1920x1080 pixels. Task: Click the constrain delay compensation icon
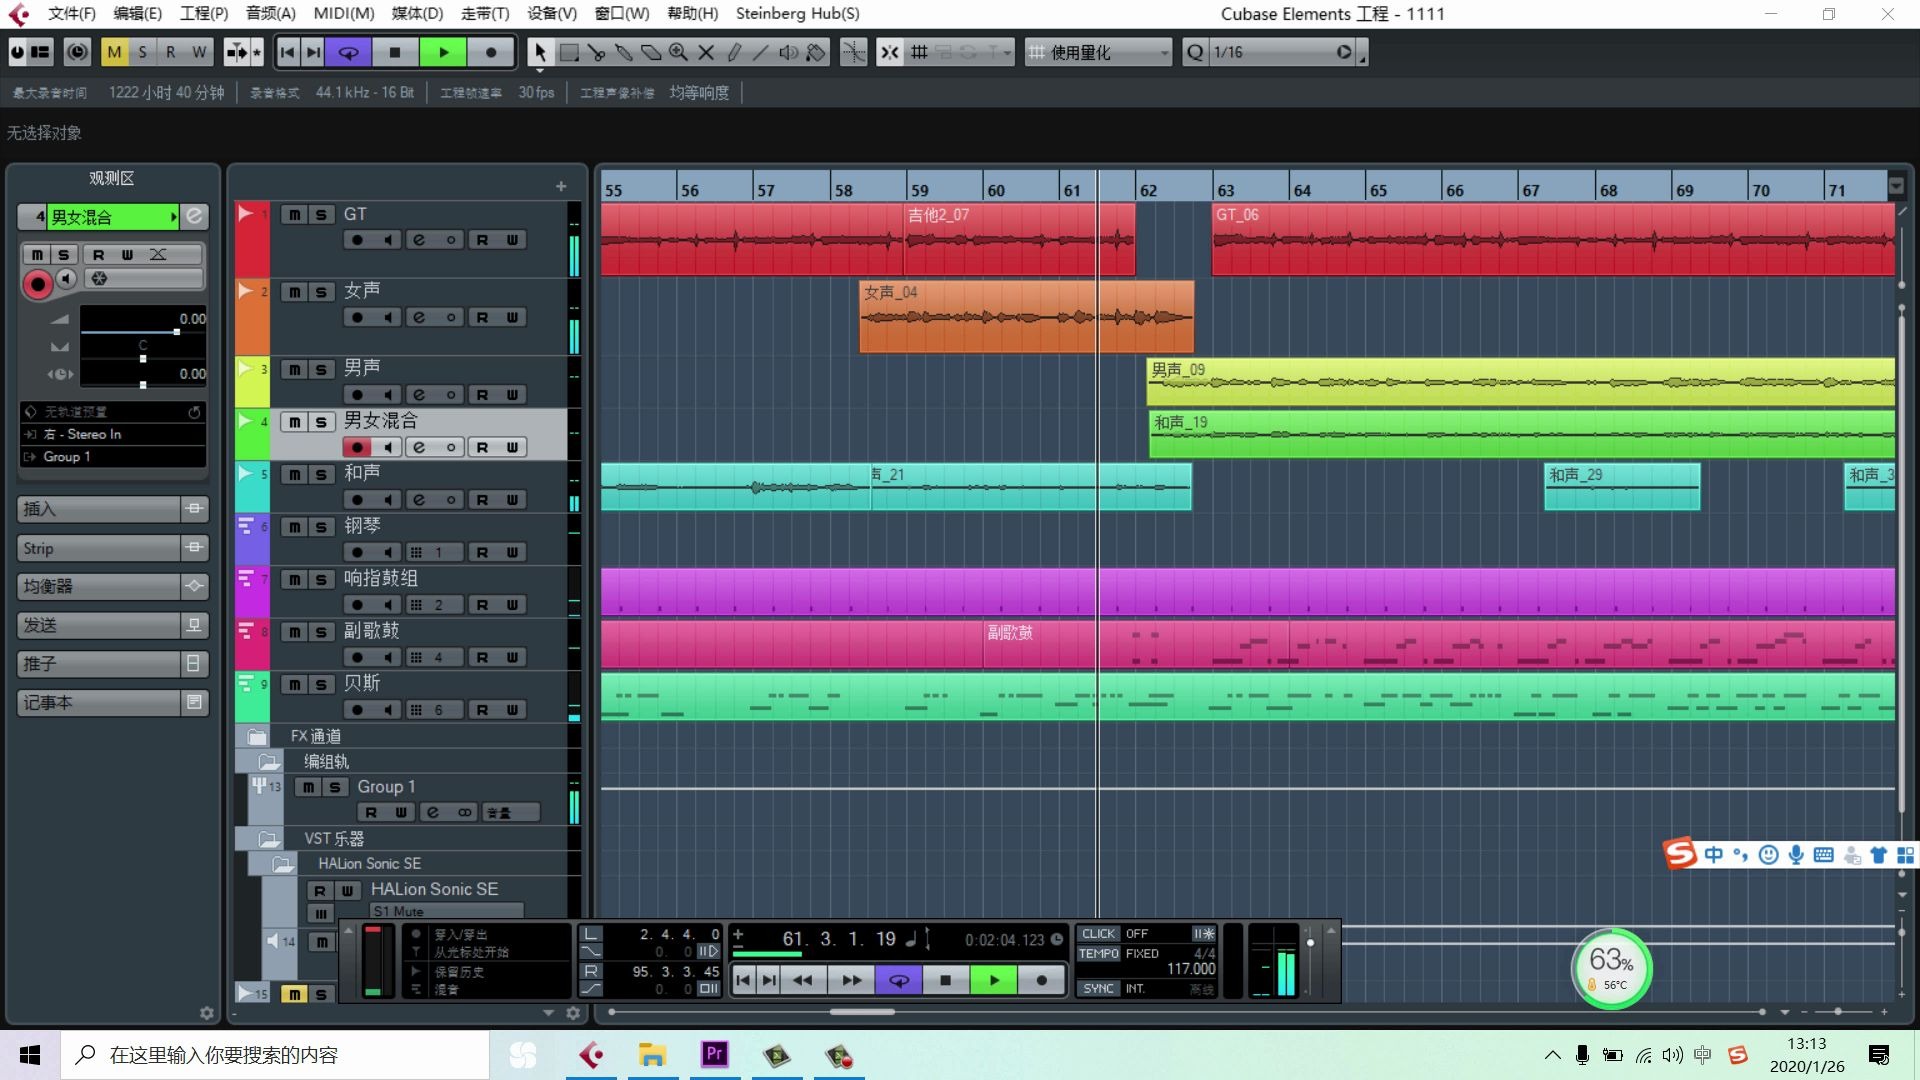pyautogui.click(x=77, y=52)
